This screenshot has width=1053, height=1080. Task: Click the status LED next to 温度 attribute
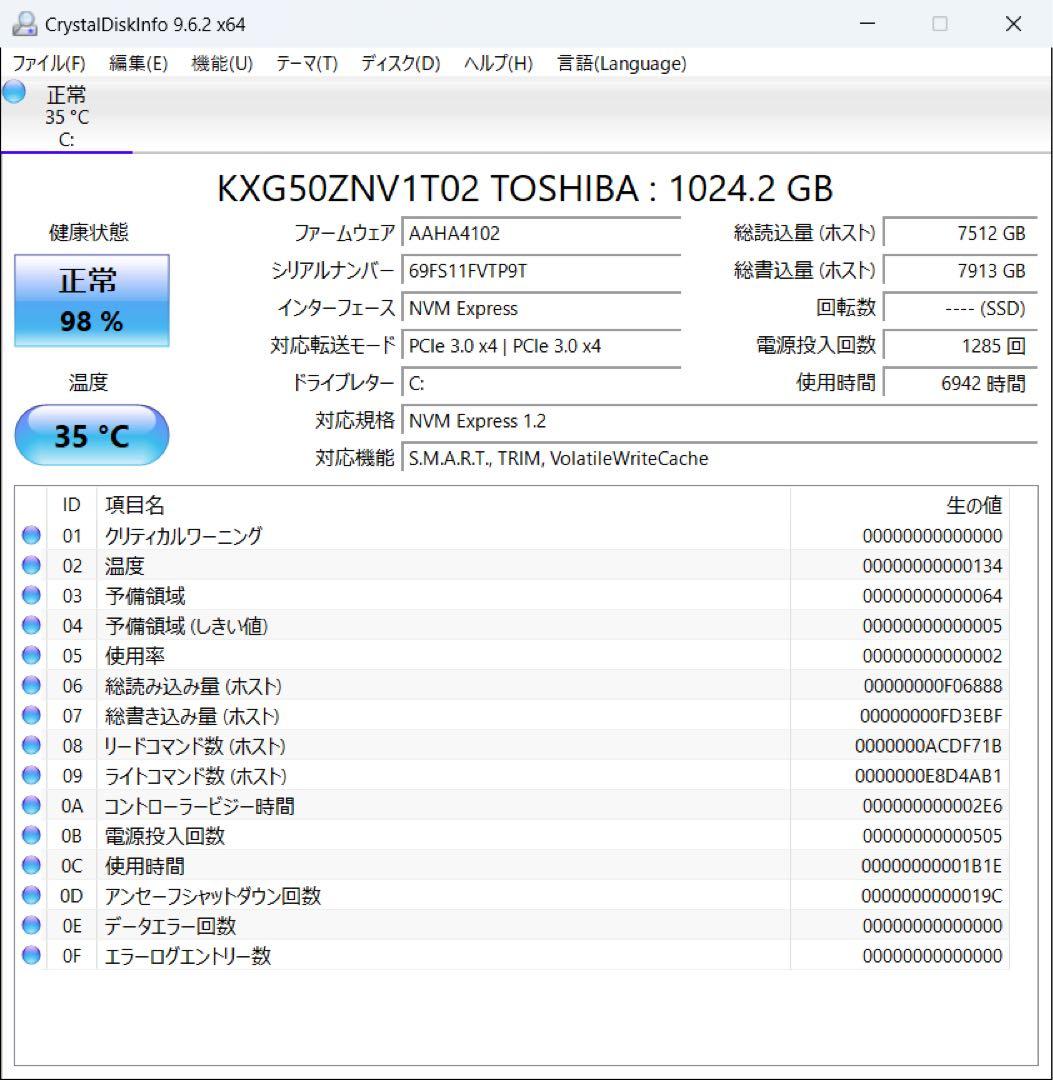(x=30, y=565)
